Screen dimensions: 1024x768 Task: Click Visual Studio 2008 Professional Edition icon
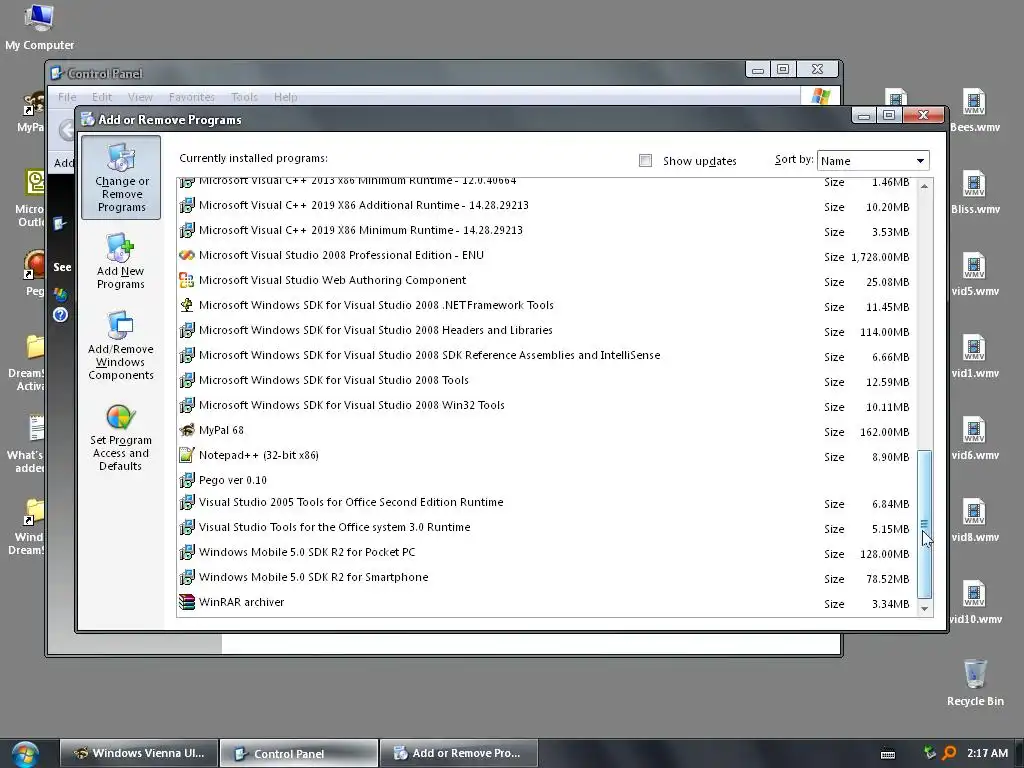pyautogui.click(x=187, y=255)
